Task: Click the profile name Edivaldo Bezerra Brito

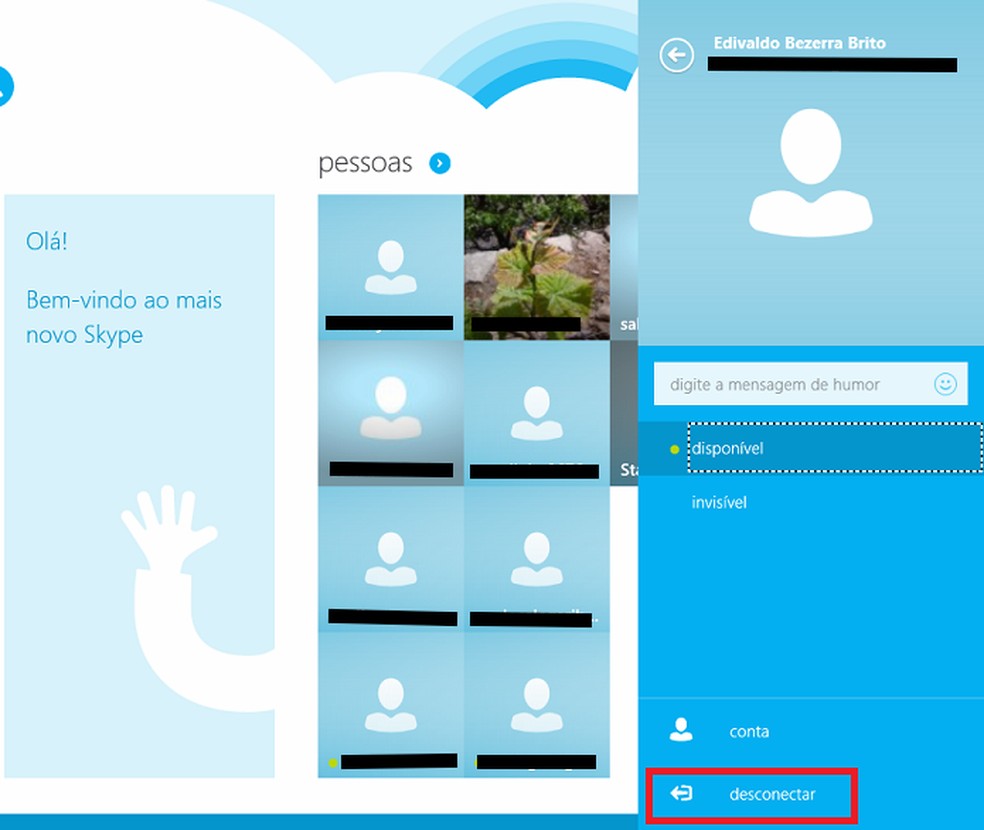Action: click(800, 43)
